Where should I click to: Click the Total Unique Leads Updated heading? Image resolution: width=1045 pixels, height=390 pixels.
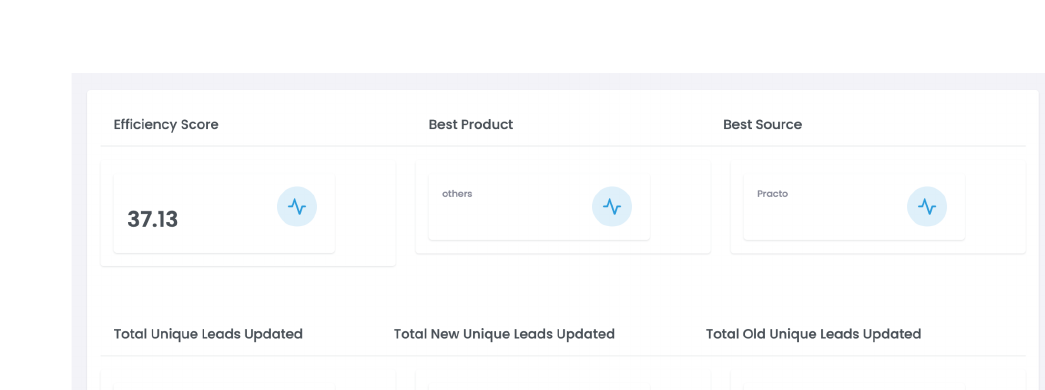(208, 334)
